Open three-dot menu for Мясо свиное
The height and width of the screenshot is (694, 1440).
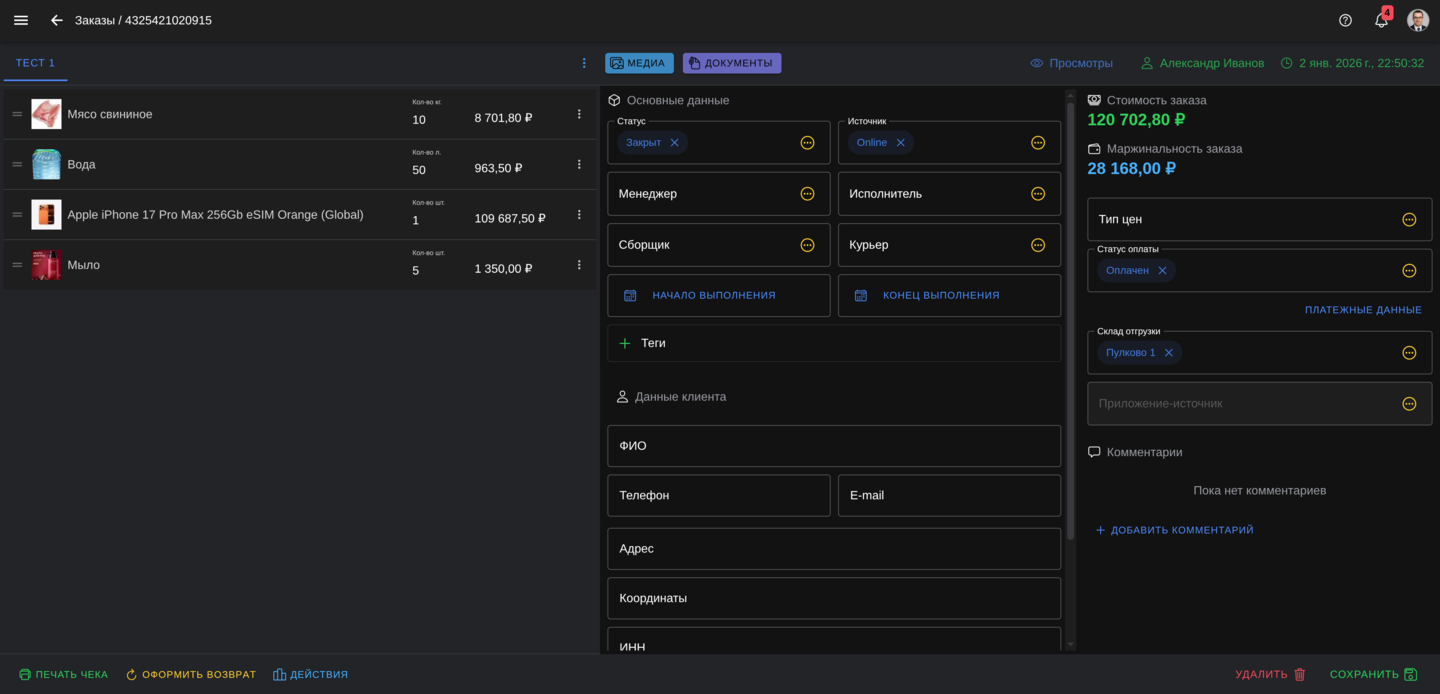579,115
